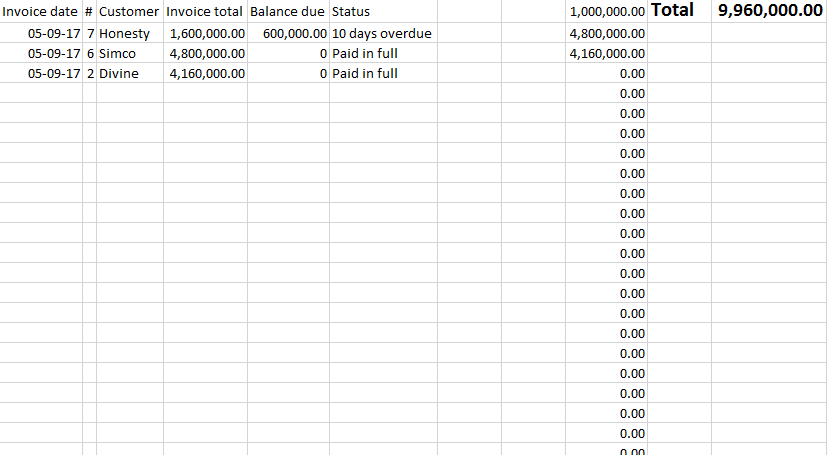Click the Status header cell
This screenshot has width=827, height=455.
(x=383, y=12)
